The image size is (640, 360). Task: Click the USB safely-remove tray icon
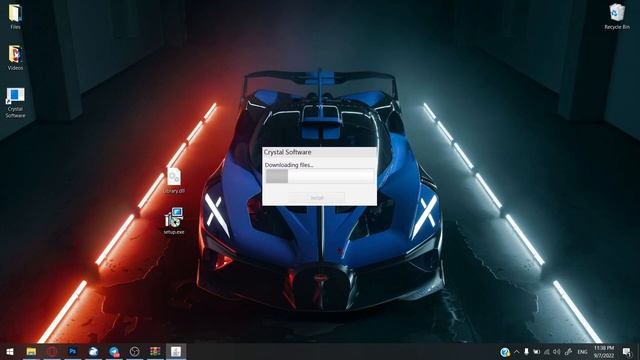coord(527,352)
